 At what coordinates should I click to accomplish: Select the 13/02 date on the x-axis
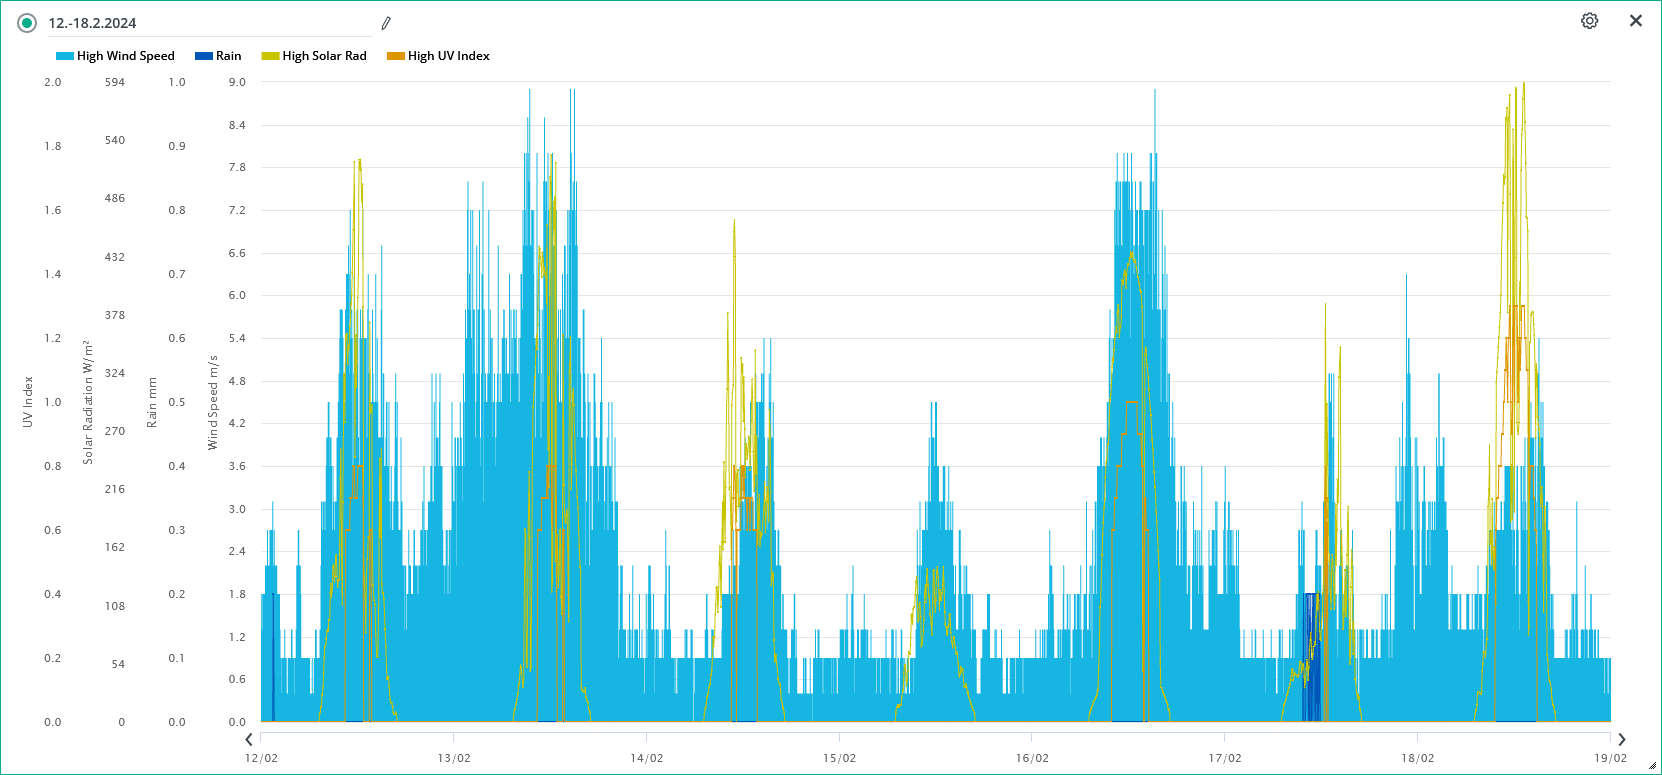click(454, 758)
